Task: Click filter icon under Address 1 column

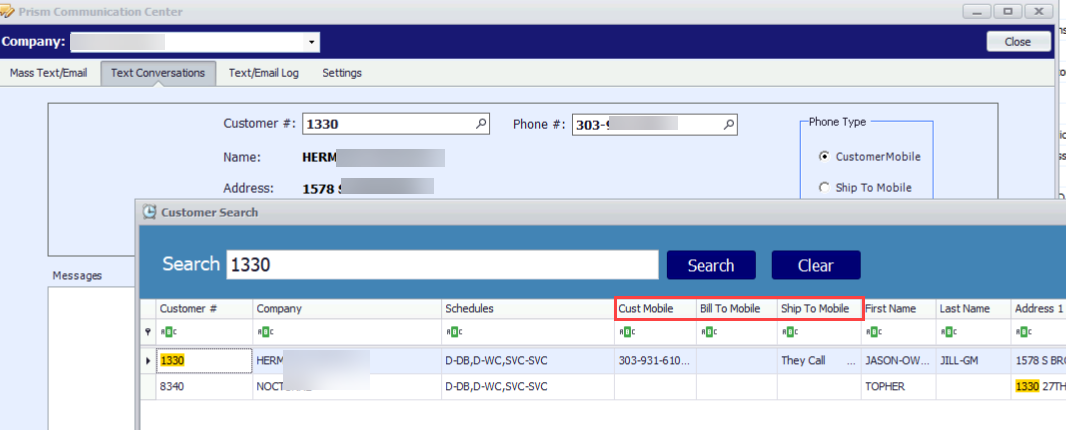Action: point(1022,332)
